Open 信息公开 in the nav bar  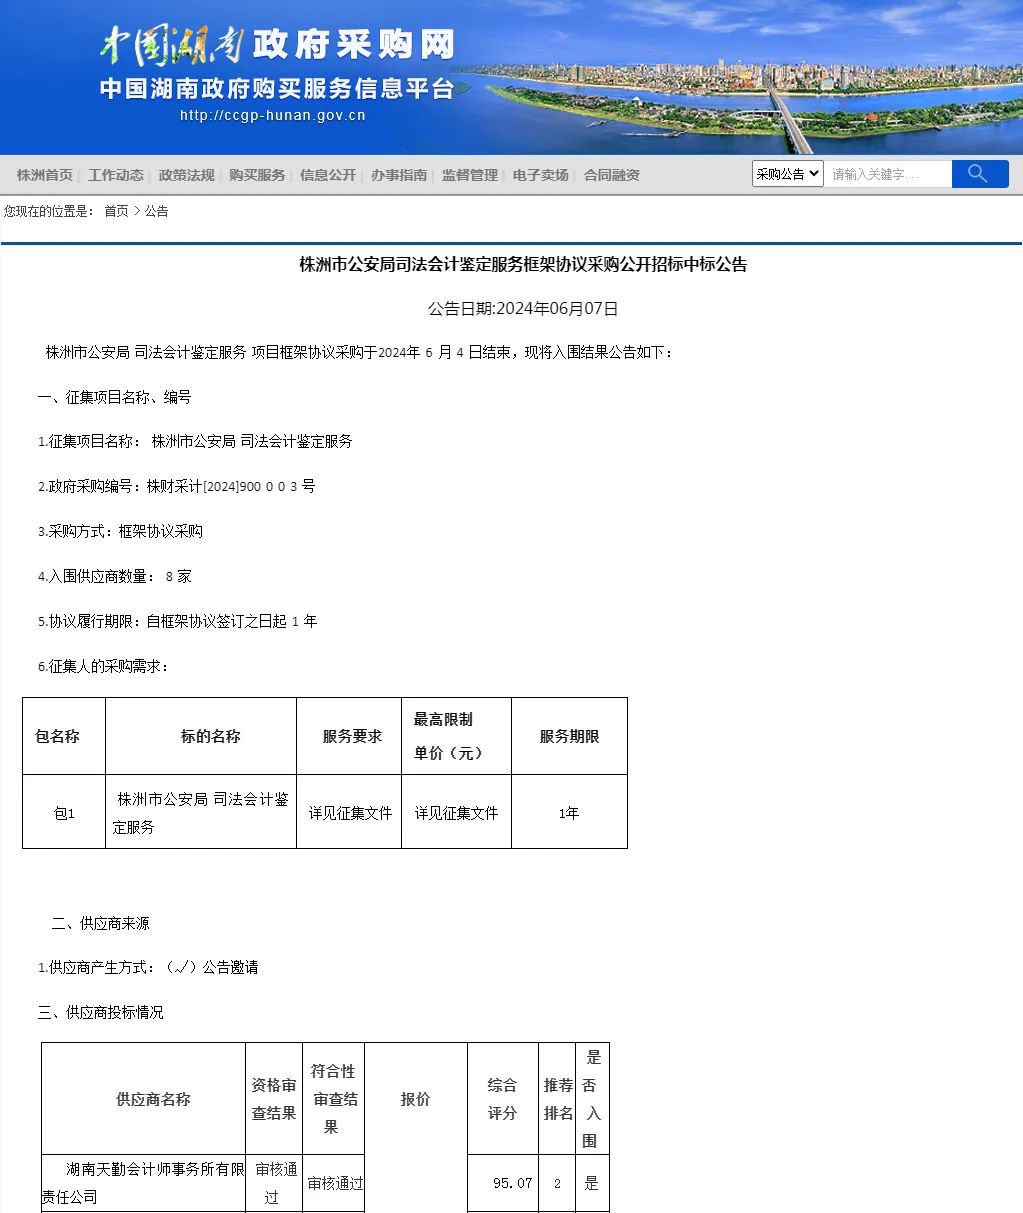(328, 175)
